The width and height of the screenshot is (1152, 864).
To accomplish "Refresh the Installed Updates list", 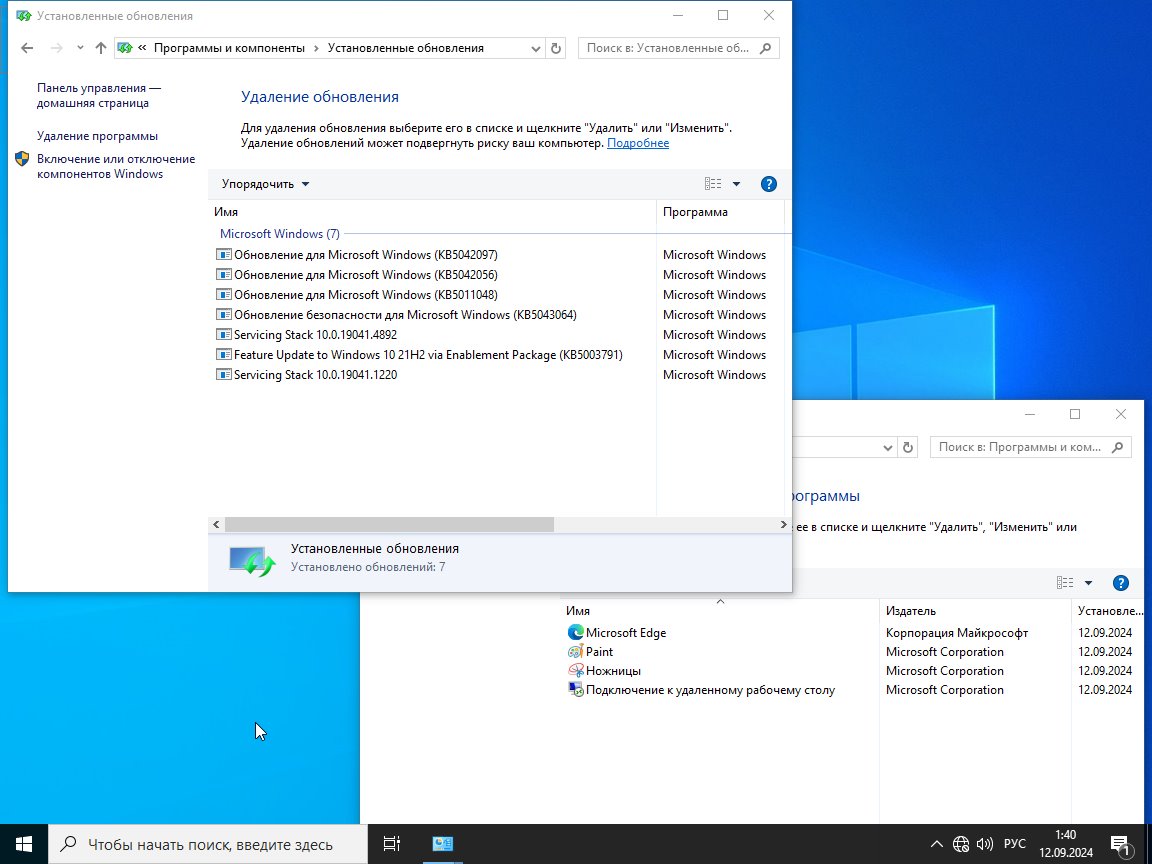I will click(556, 48).
